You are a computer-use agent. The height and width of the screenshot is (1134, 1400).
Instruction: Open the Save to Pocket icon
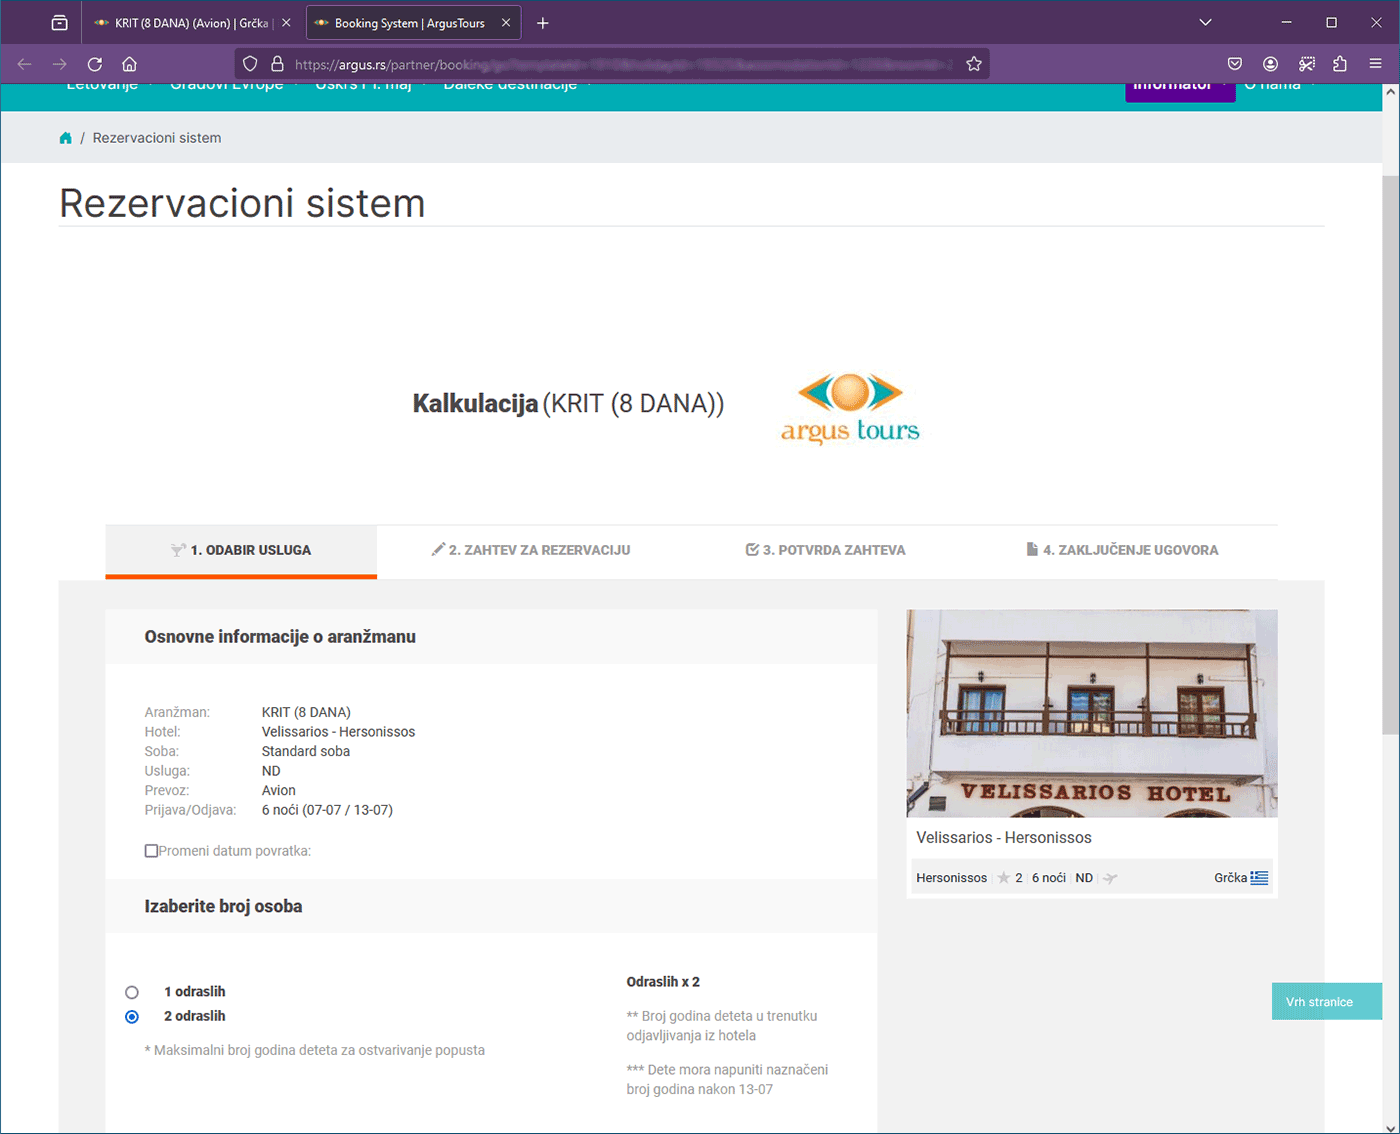click(1235, 64)
